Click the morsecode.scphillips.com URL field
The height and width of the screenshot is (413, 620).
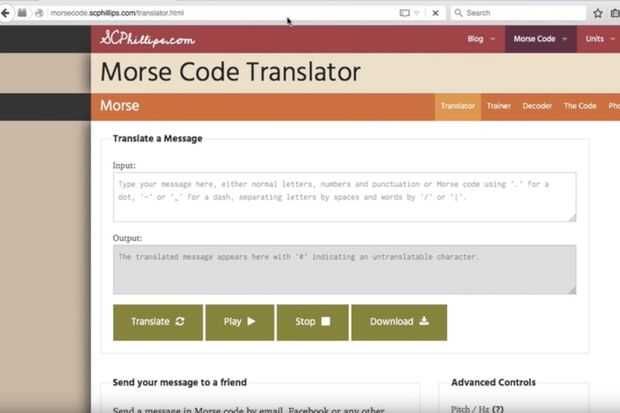[221, 13]
